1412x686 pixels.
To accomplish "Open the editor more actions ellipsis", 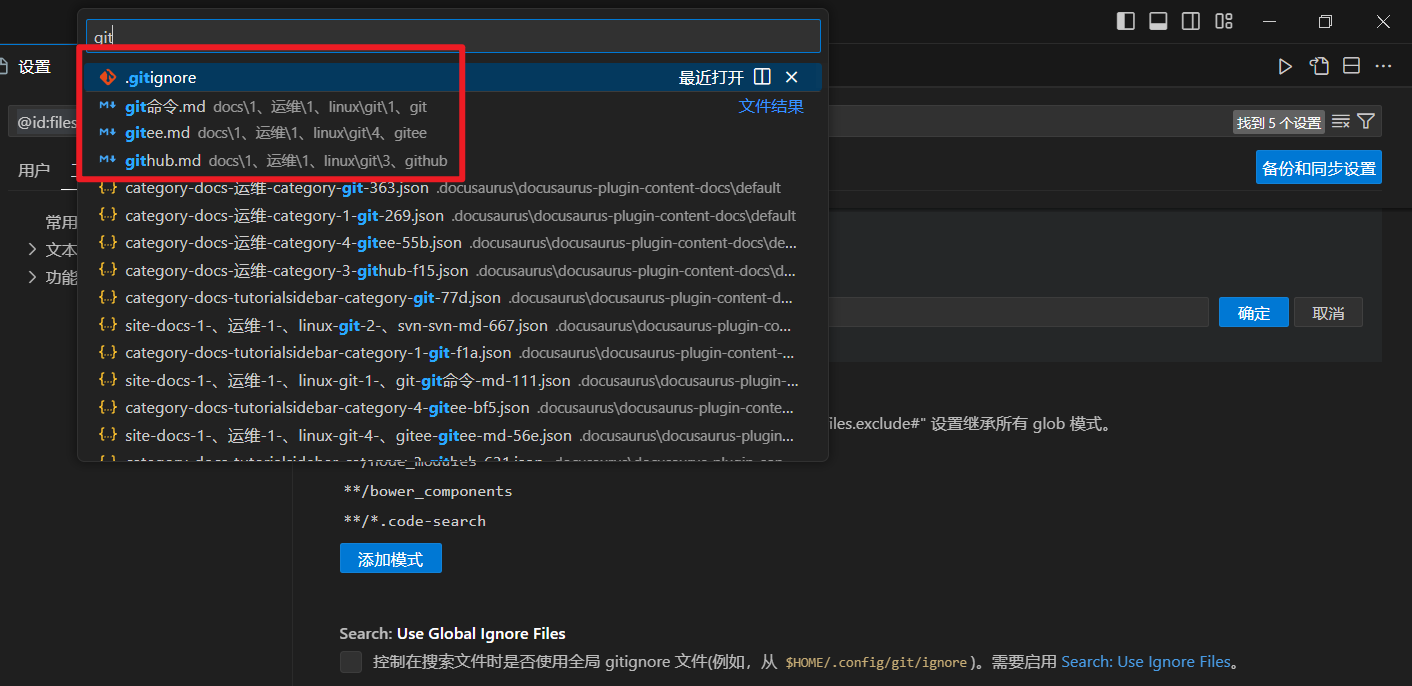I will pos(1383,66).
